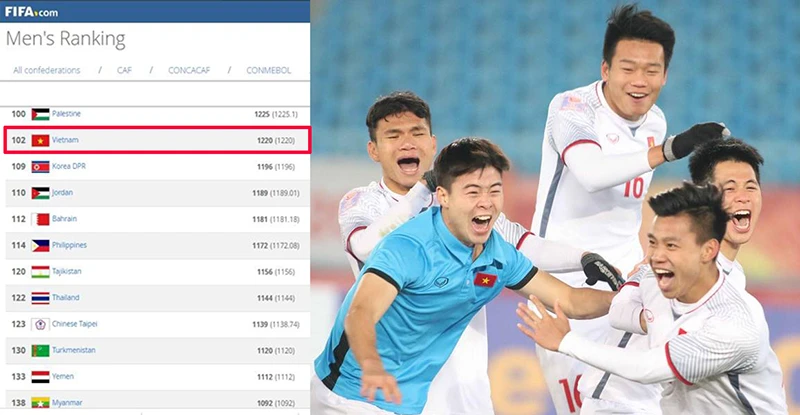Click the Philippines flag icon
This screenshot has height=415, width=800.
[x=40, y=246]
